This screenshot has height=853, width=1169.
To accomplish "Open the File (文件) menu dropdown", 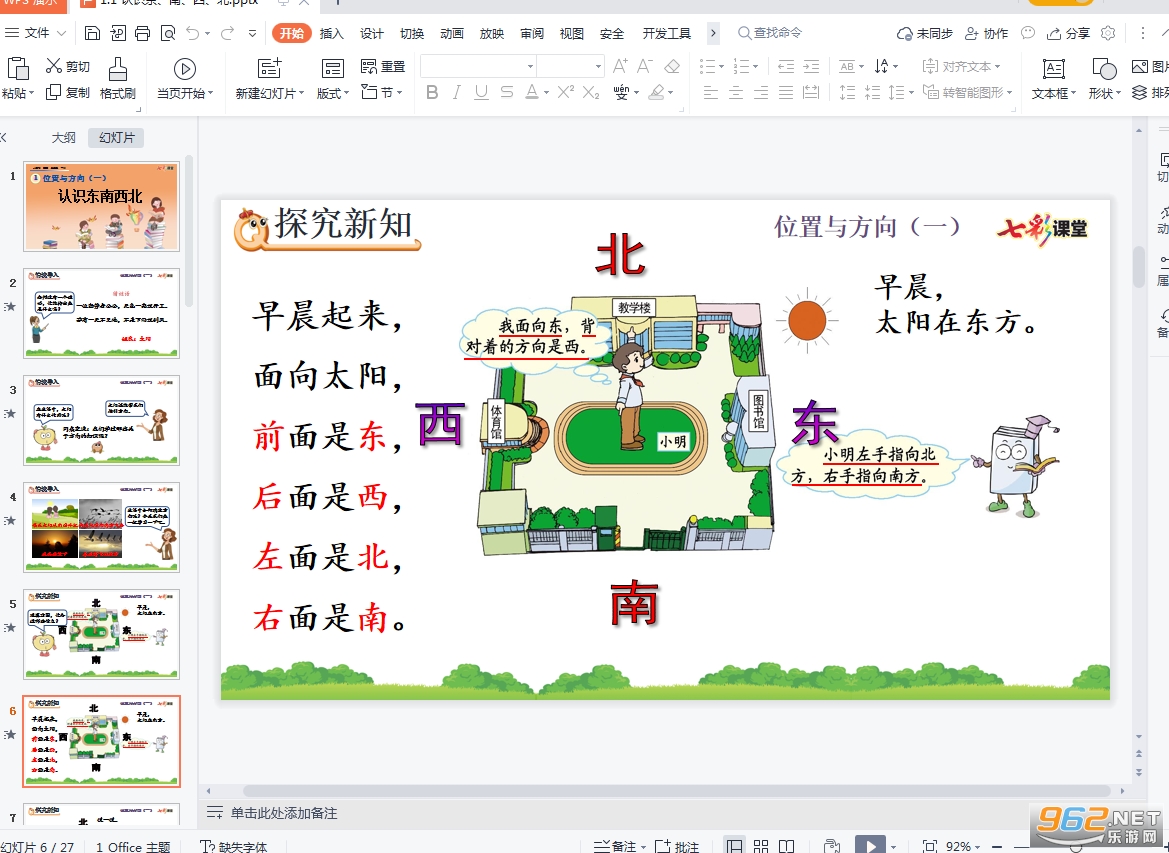I will click(x=36, y=33).
